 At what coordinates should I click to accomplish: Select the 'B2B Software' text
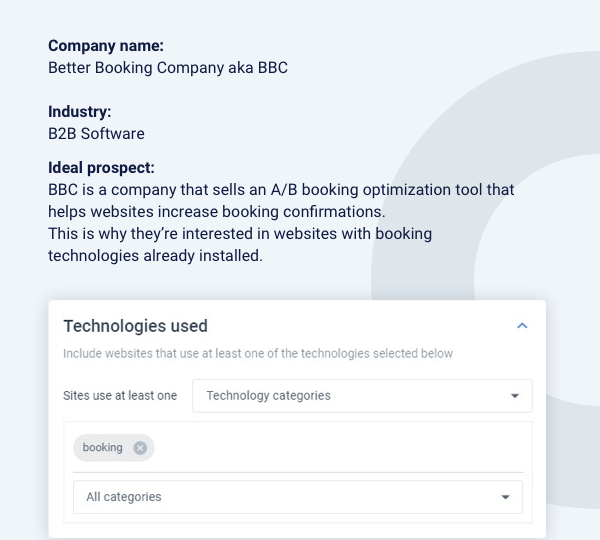coord(96,134)
